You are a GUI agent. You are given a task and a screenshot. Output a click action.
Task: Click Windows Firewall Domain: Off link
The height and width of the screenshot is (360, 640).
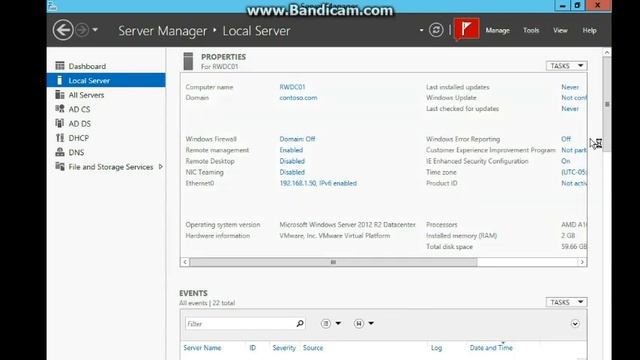click(x=297, y=139)
